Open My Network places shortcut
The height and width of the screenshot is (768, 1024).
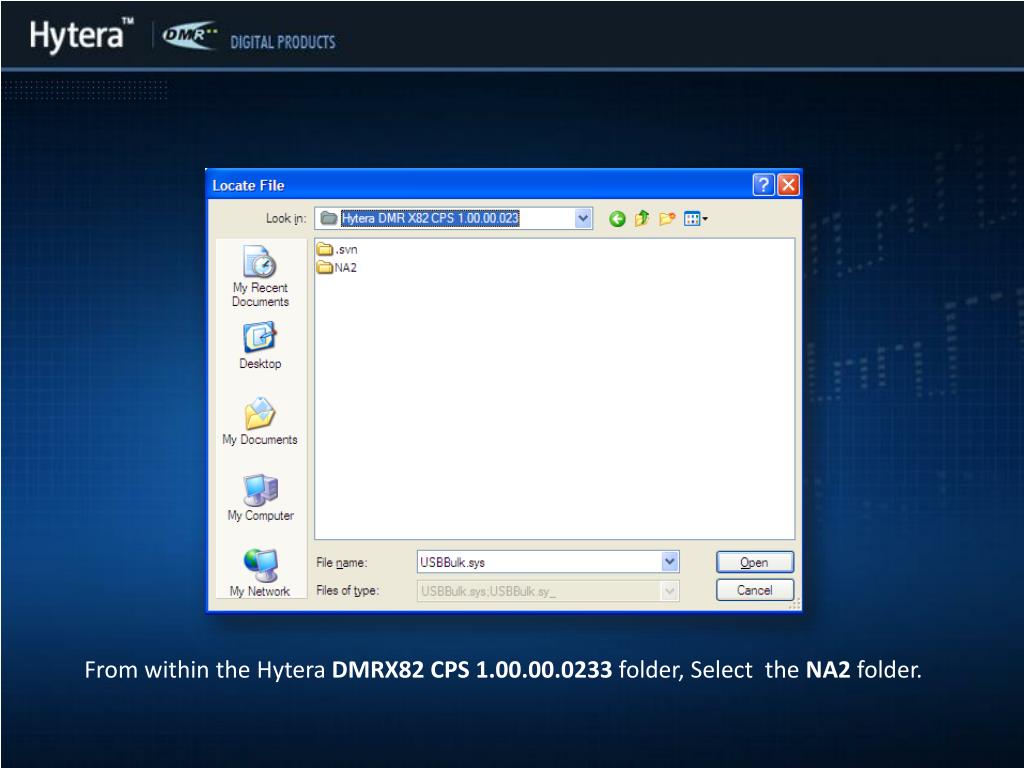pyautogui.click(x=260, y=572)
